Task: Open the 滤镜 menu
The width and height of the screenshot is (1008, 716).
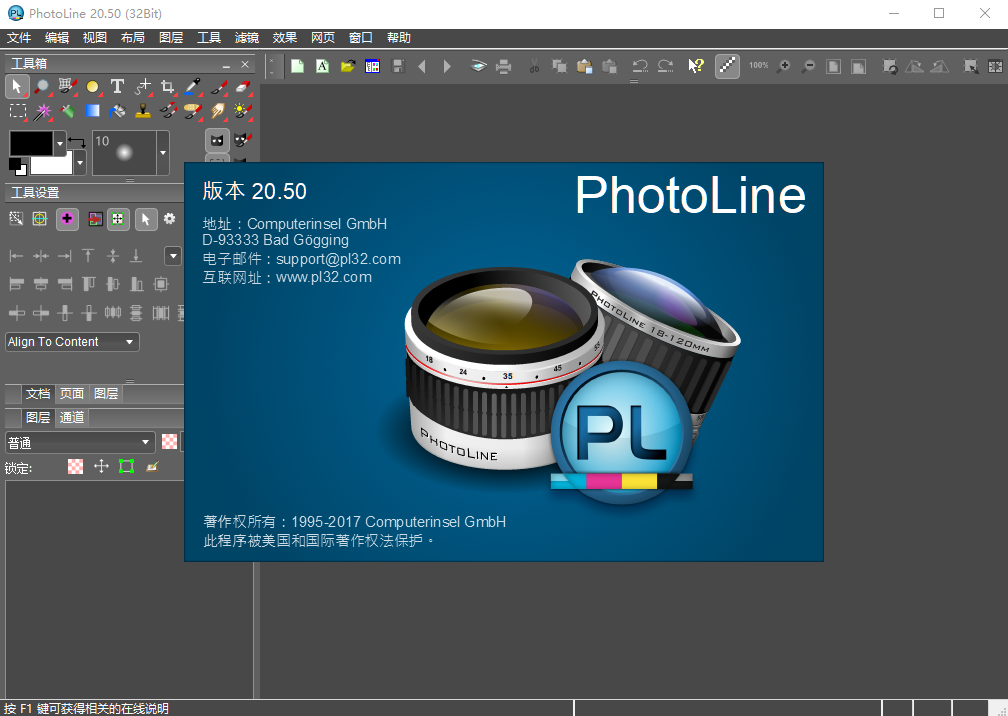Action: (246, 37)
